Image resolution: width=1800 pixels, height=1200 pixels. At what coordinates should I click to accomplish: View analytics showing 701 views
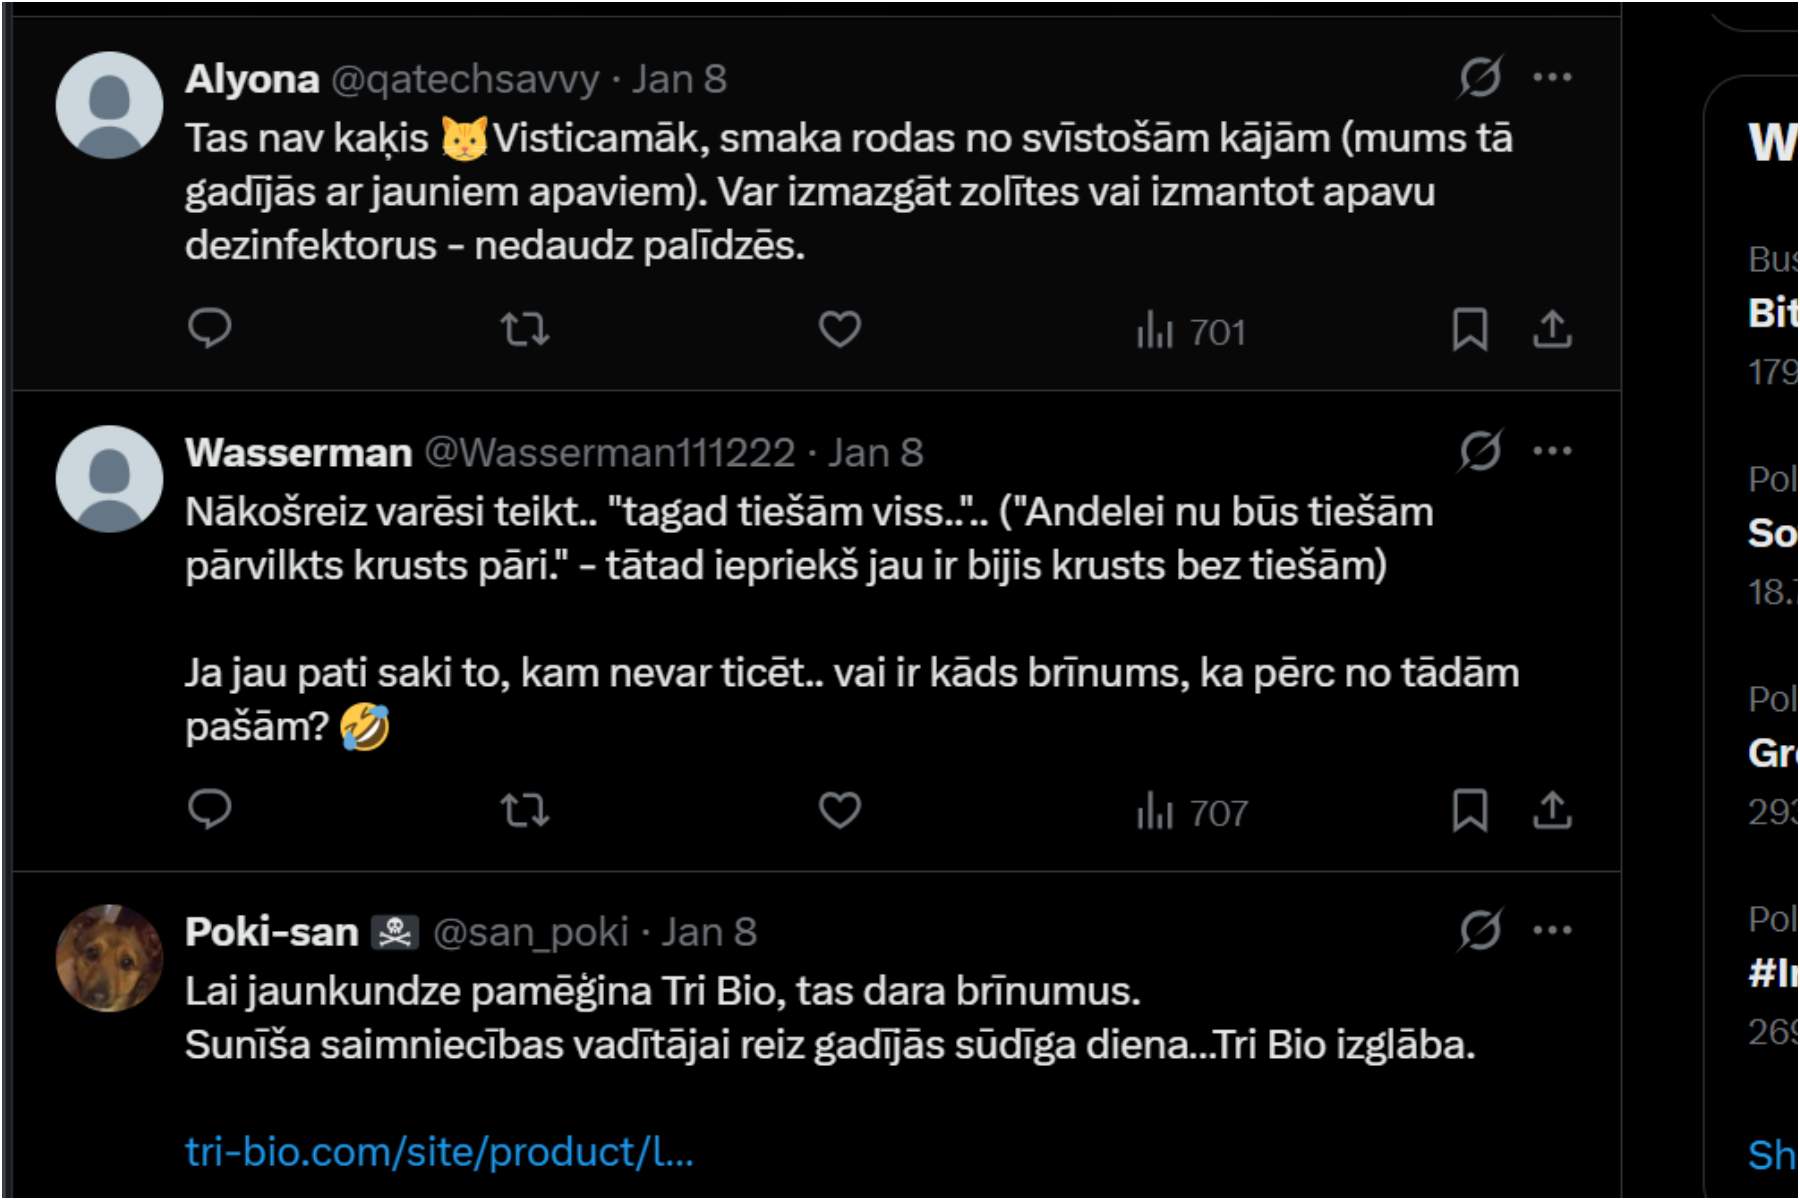click(1191, 331)
